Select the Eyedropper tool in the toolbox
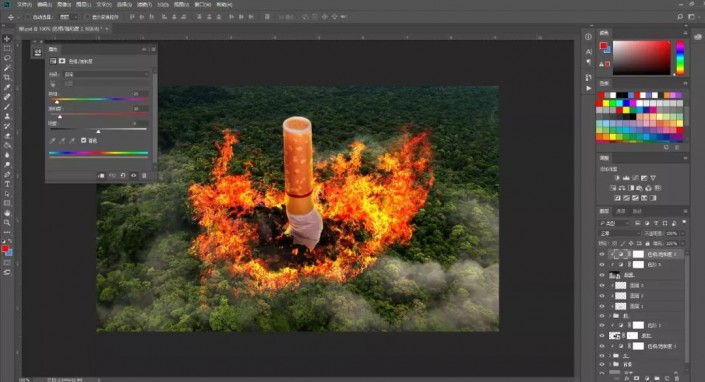This screenshot has width=705, height=382. coord(7,87)
